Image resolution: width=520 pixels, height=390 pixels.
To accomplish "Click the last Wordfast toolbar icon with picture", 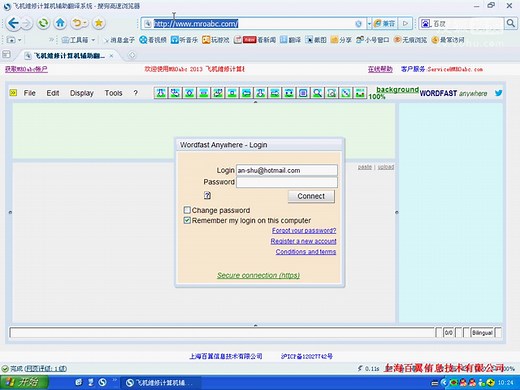I will (360, 93).
